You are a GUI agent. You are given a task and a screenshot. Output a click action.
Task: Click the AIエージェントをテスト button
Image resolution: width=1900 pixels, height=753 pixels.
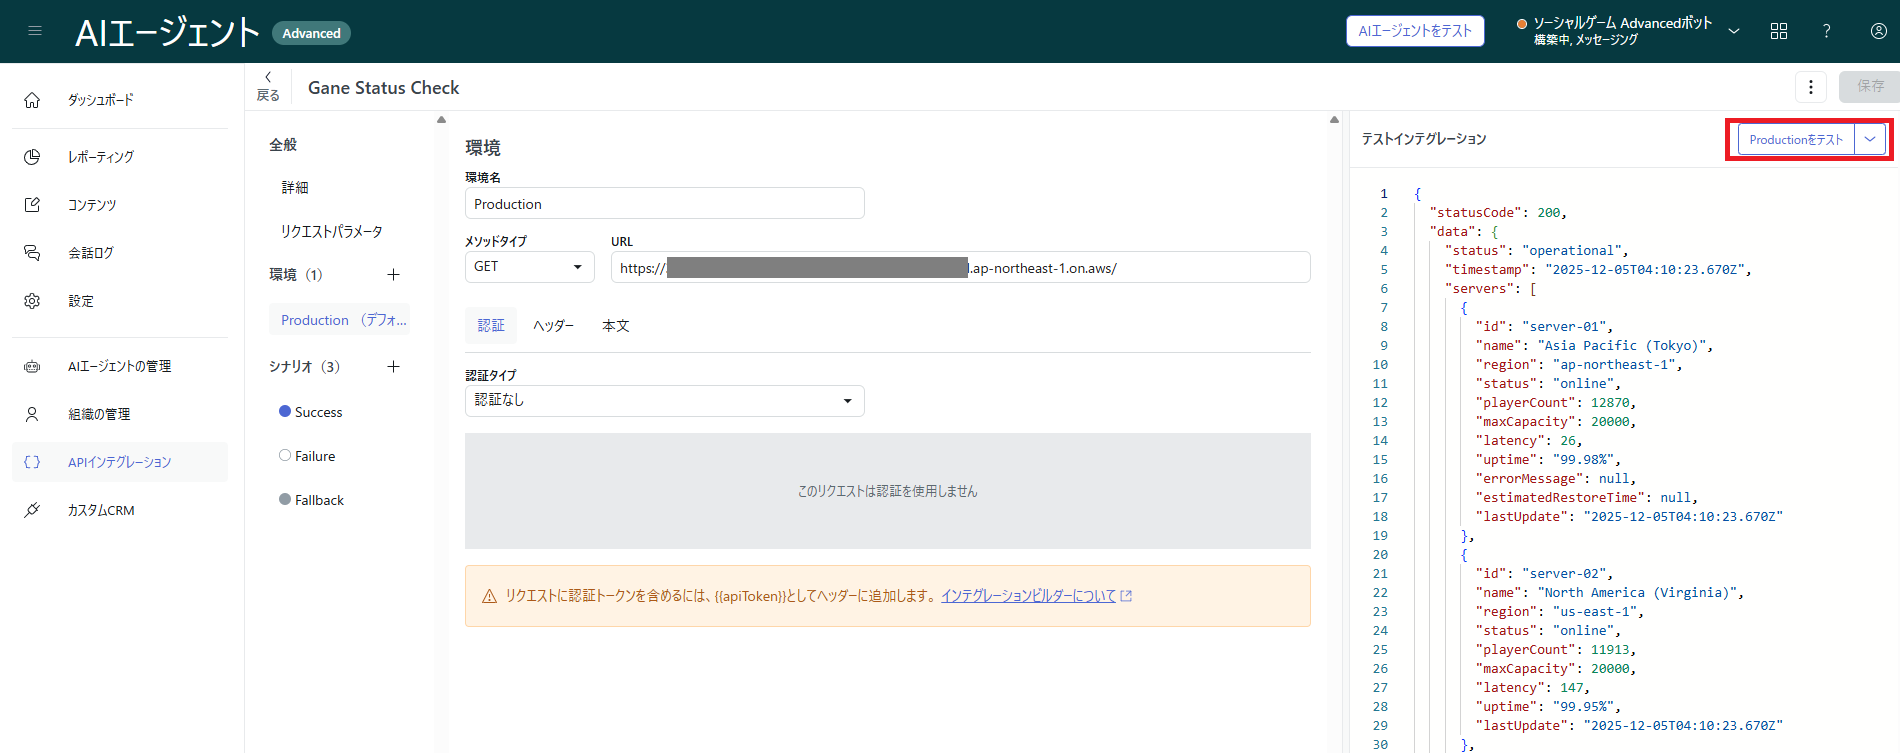(x=1415, y=31)
